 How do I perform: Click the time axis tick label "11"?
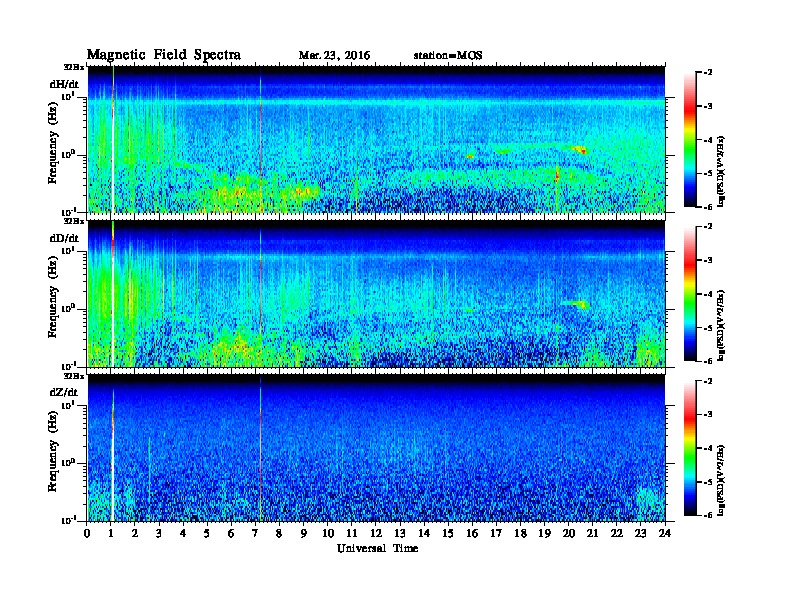tap(352, 533)
